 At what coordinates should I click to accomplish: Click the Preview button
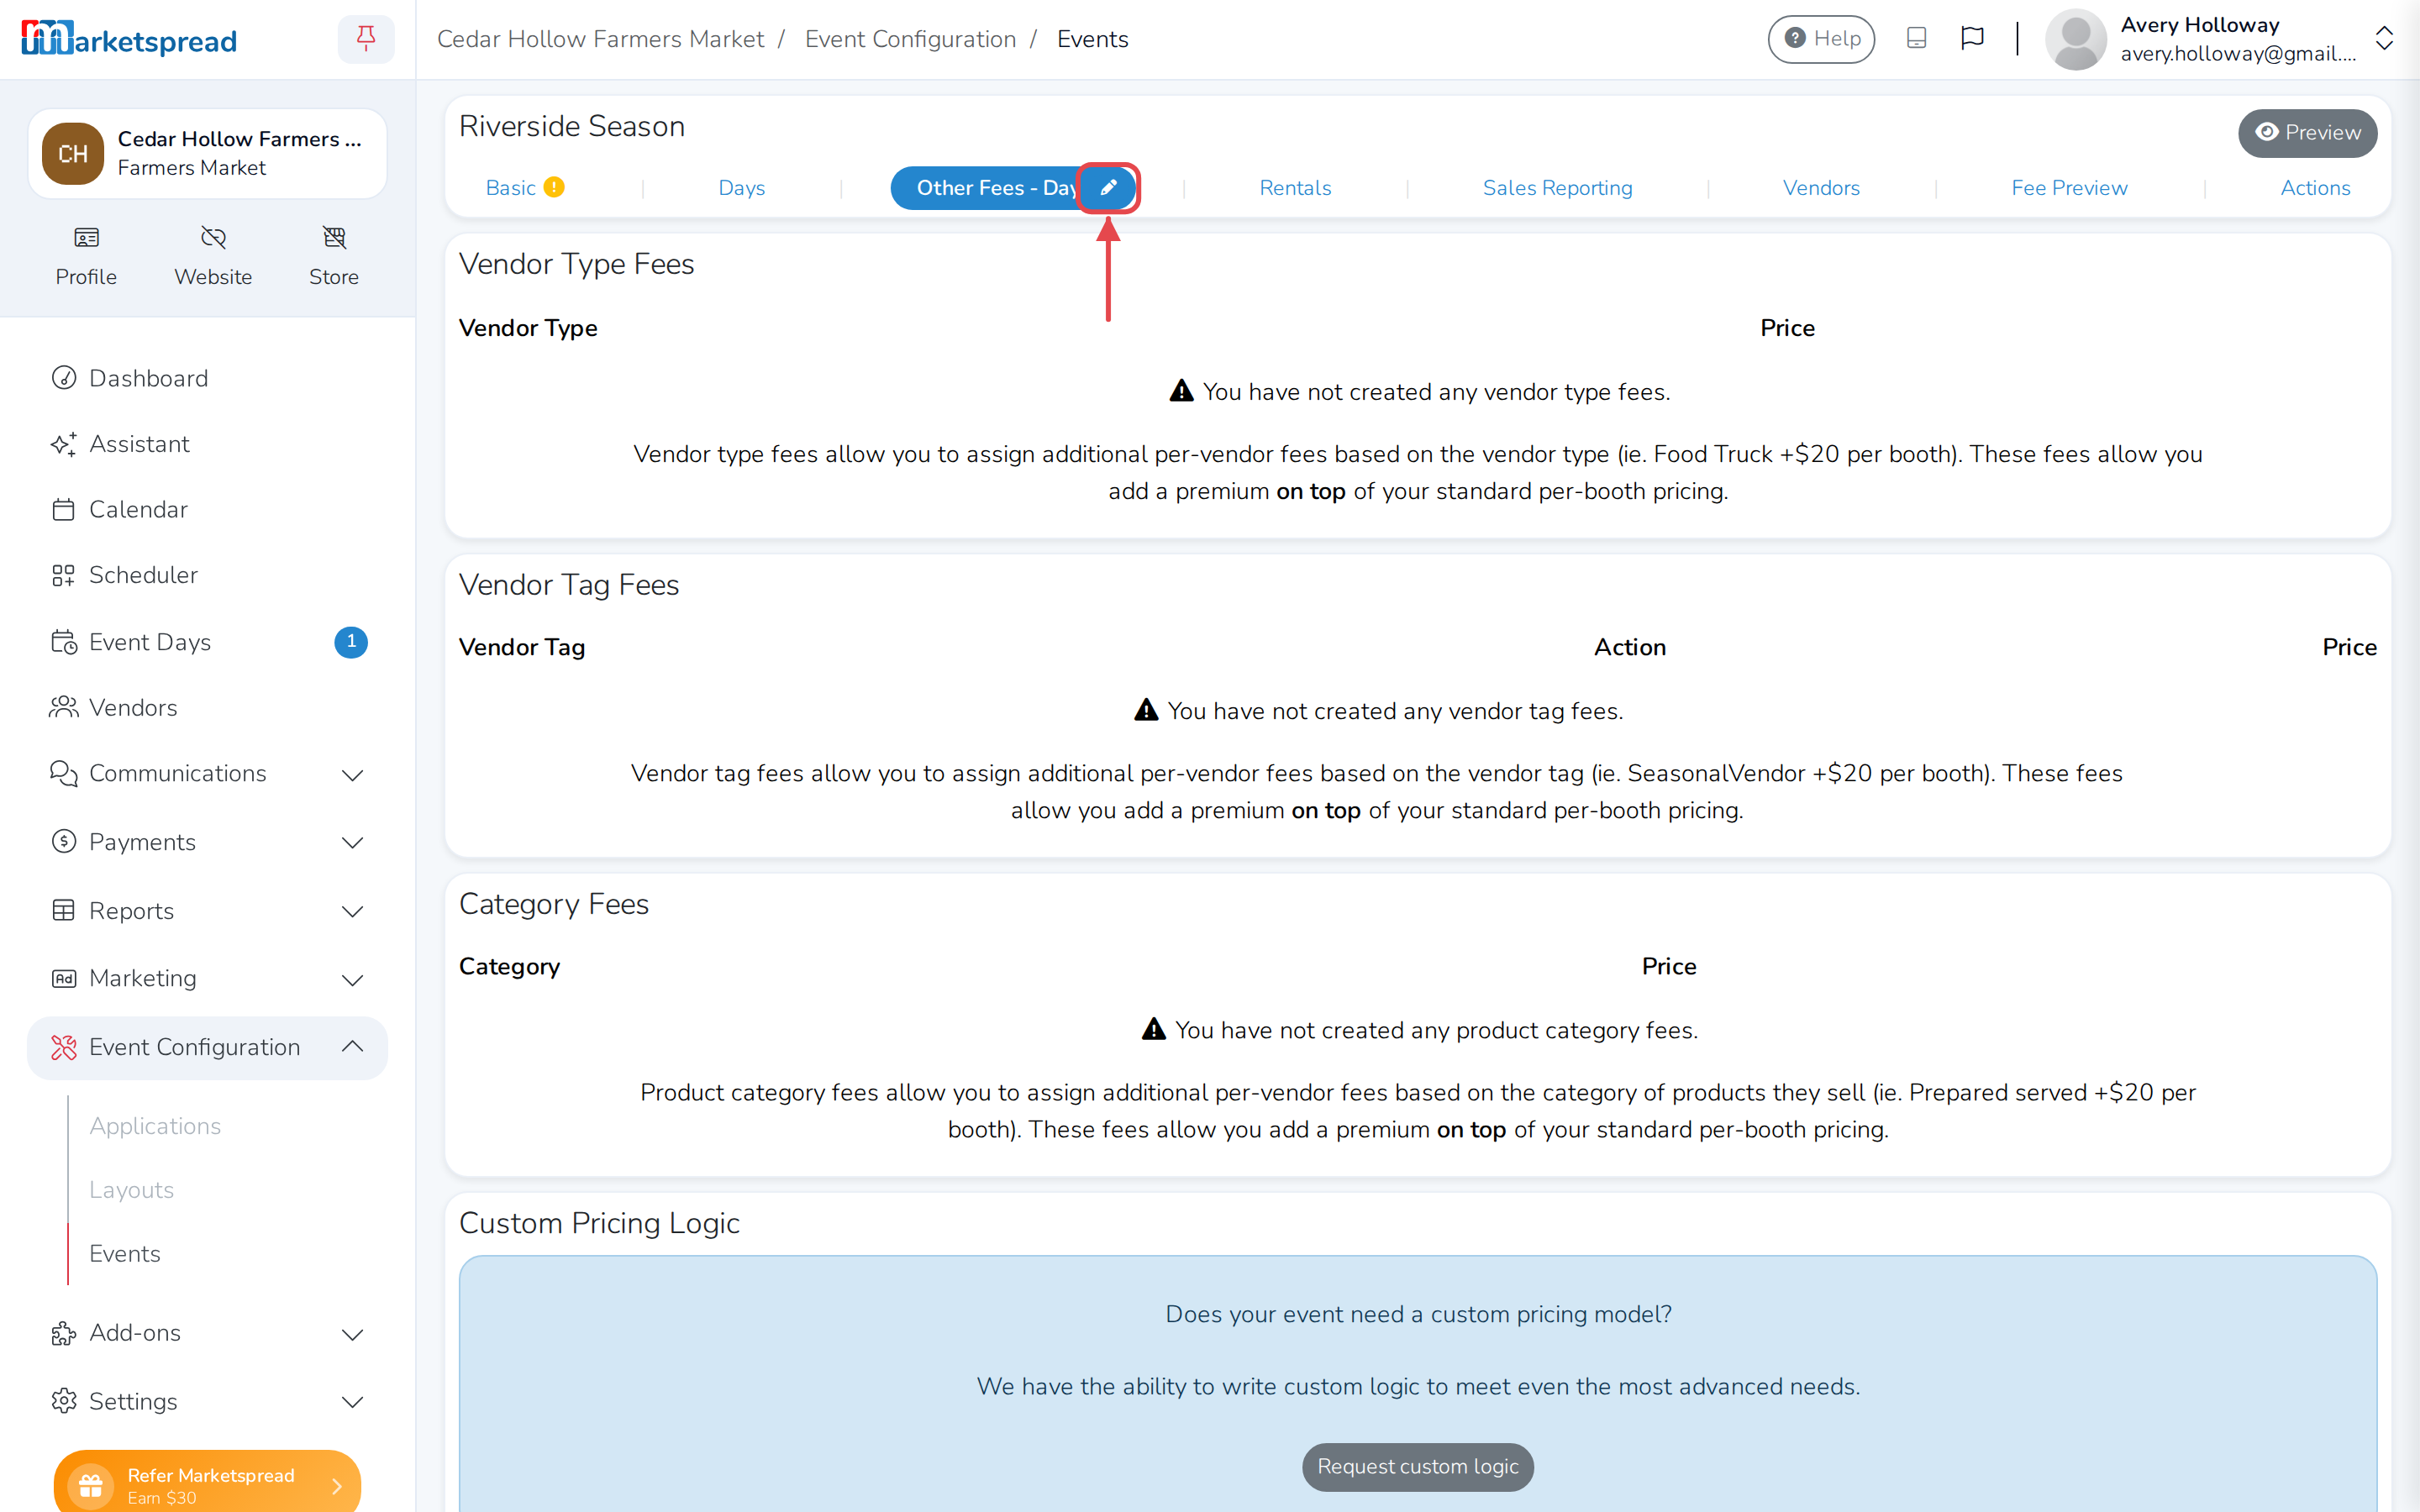point(2307,132)
